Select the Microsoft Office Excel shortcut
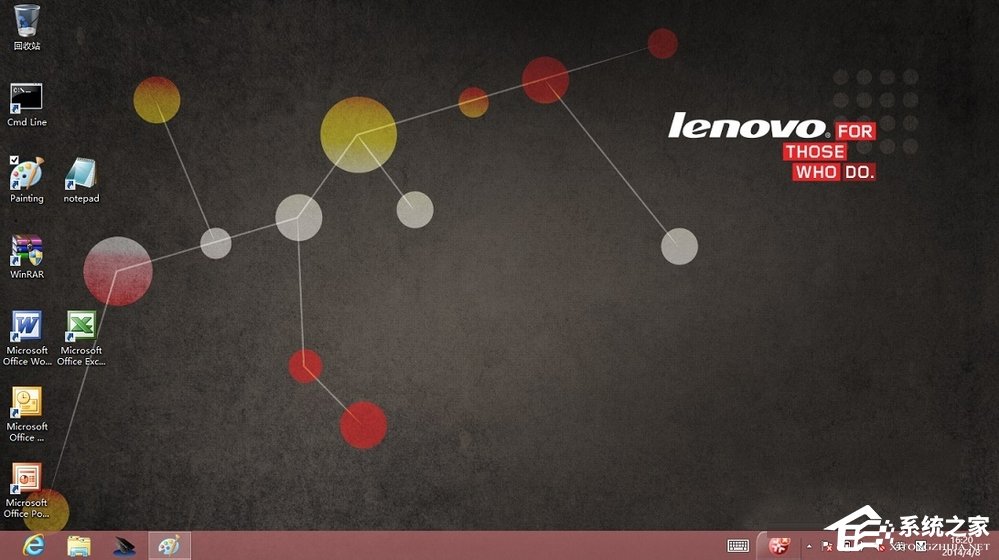 pos(81,338)
